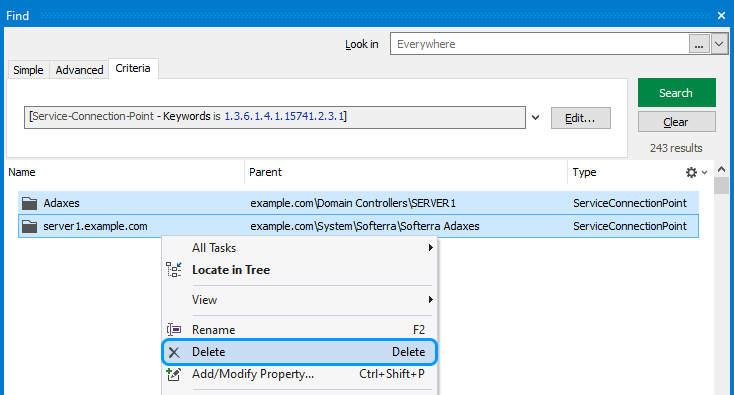Click the 243 results count text
734x395 pixels.
coord(676,148)
